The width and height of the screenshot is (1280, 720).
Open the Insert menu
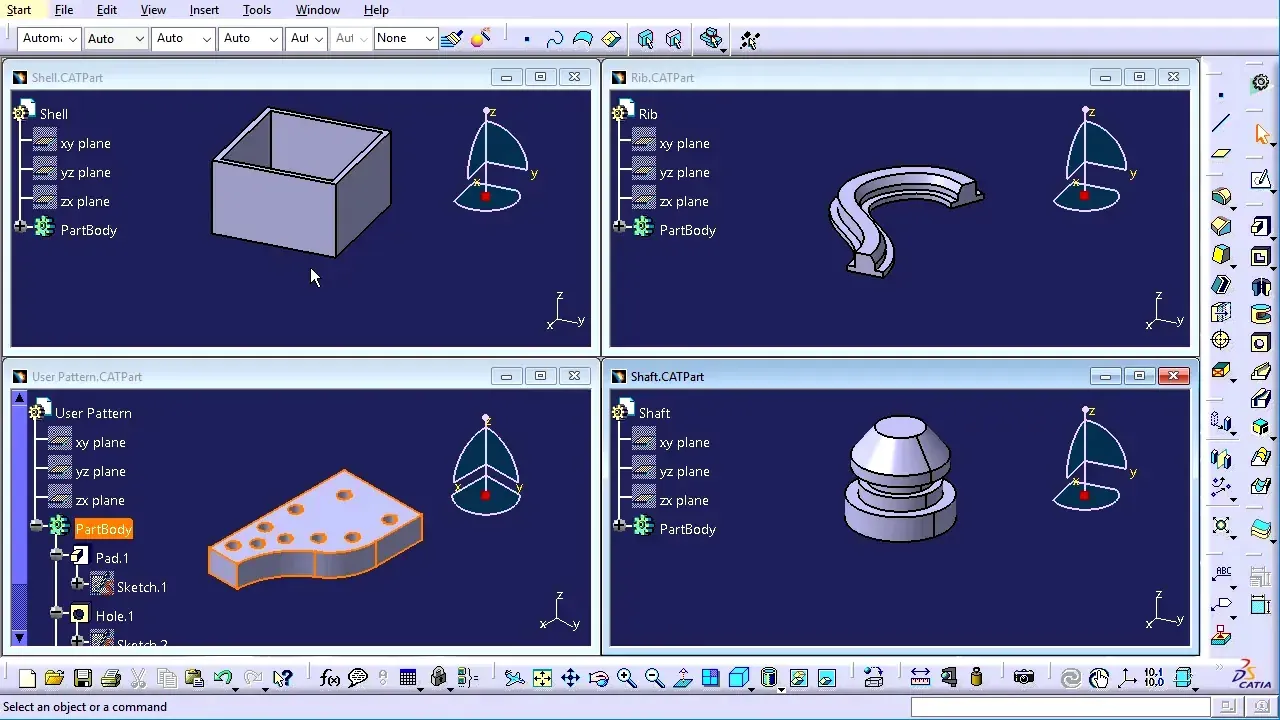[x=204, y=10]
